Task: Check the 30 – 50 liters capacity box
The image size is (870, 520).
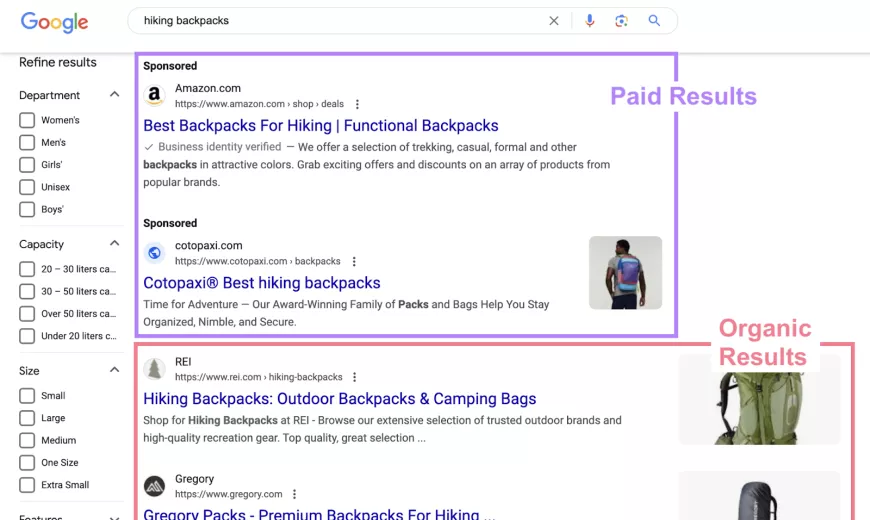Action: click(x=27, y=291)
